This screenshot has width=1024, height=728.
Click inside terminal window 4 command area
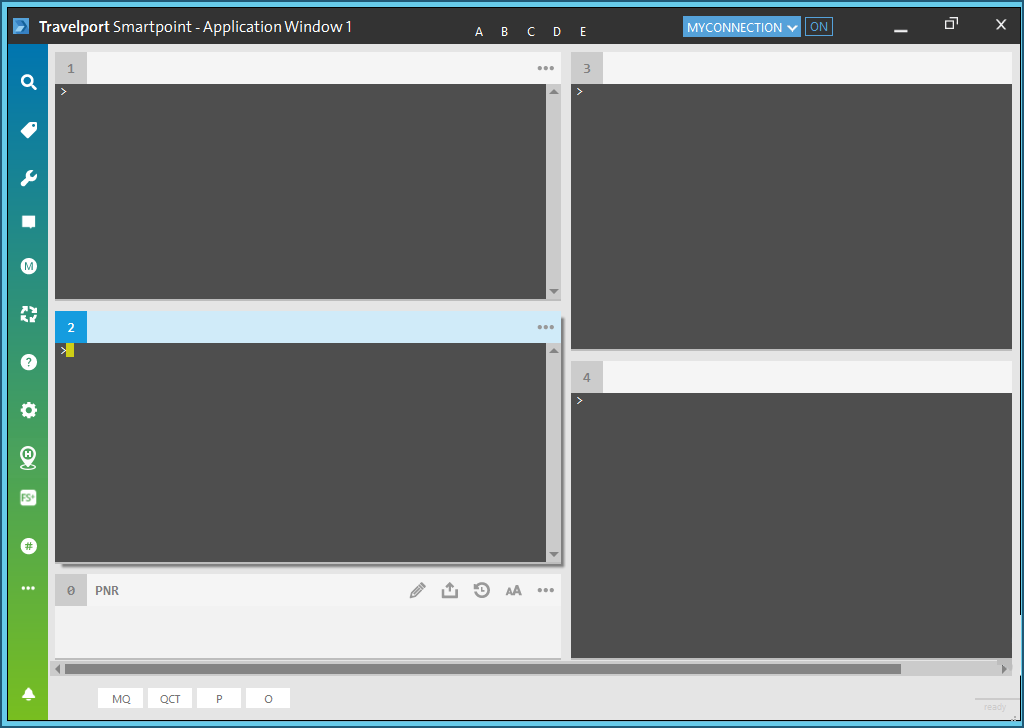click(x=790, y=520)
